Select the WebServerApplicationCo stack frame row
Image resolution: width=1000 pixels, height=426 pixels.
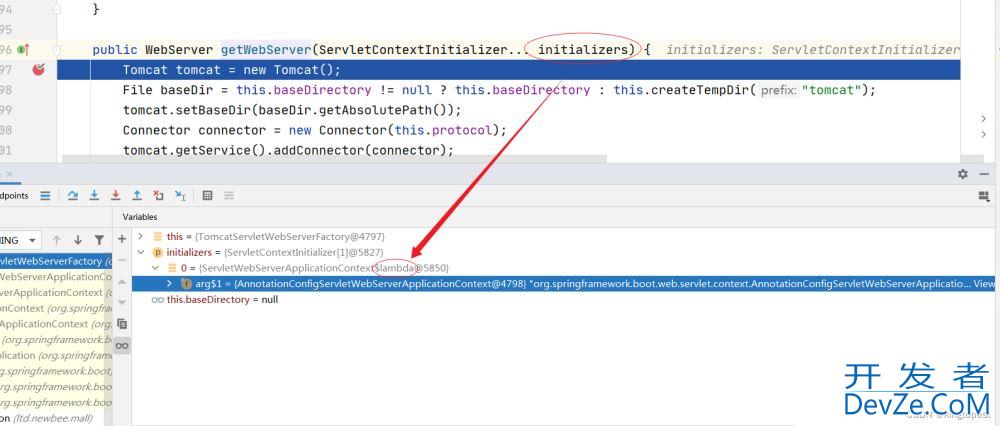point(56,277)
